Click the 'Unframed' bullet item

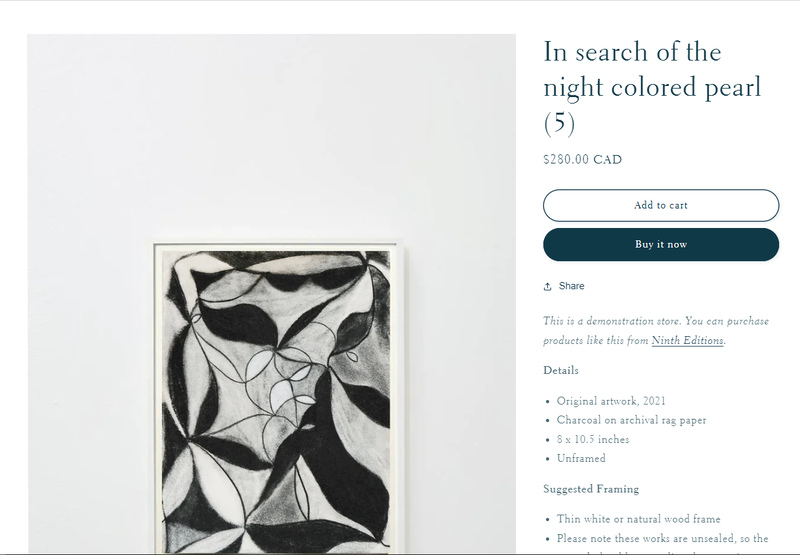[581, 458]
